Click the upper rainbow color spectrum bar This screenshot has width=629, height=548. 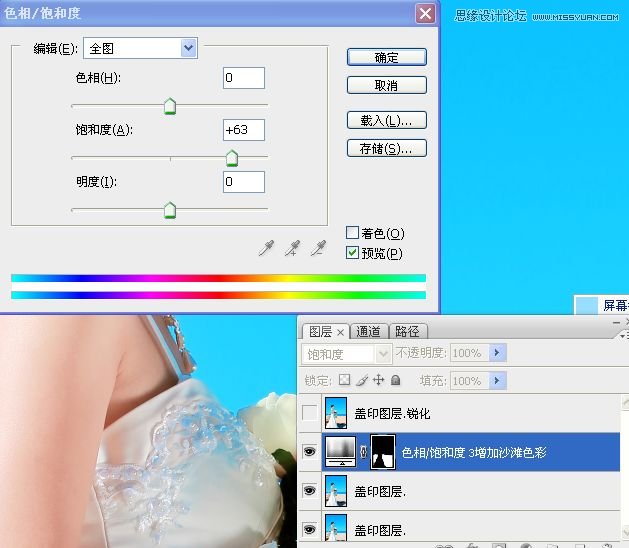click(x=219, y=278)
